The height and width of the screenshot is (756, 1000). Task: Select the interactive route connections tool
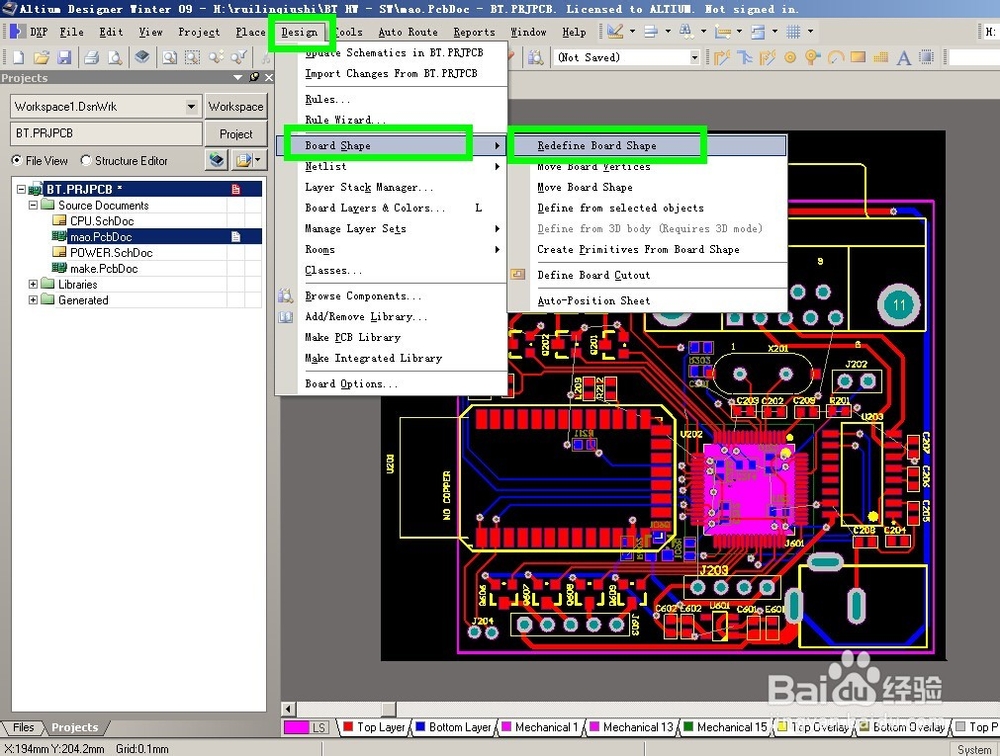[x=721, y=57]
